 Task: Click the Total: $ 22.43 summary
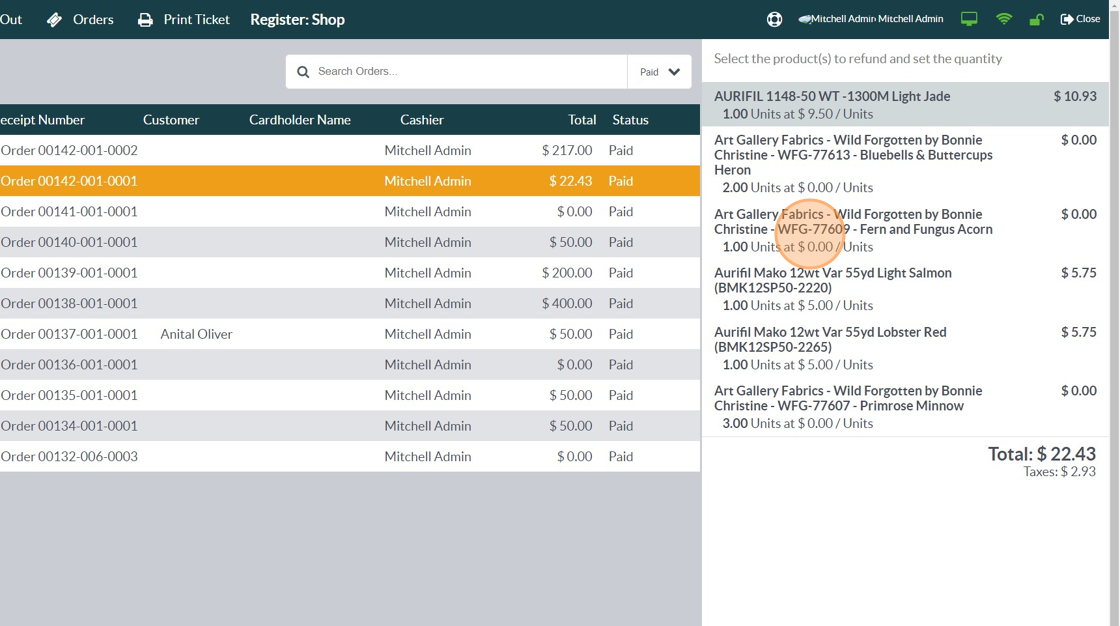[1041, 454]
